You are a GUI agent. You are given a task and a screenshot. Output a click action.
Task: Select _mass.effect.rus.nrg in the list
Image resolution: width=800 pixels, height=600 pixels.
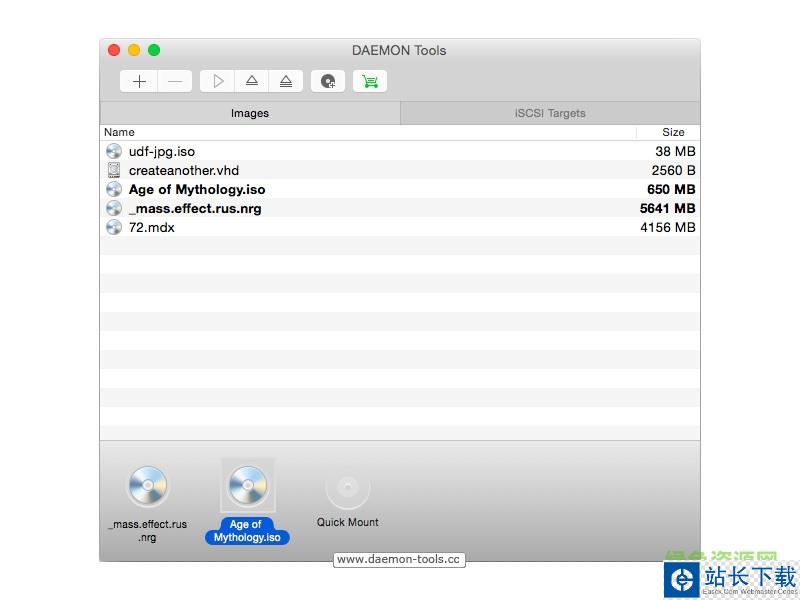tap(195, 208)
